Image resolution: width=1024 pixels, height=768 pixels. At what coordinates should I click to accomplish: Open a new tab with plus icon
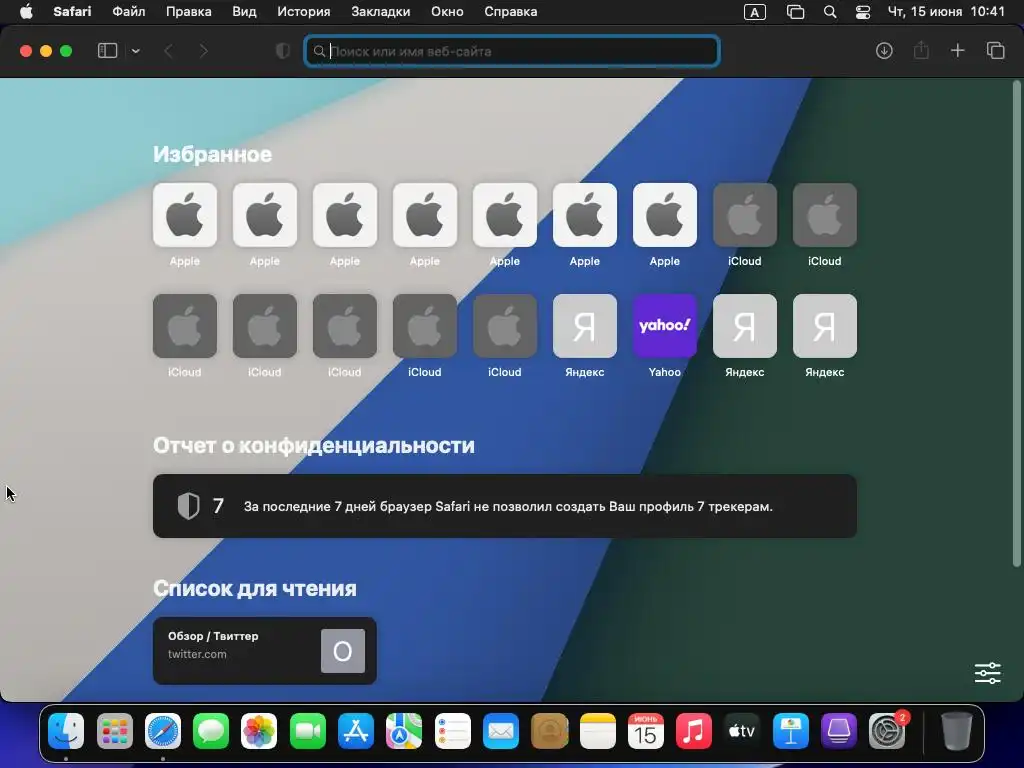(957, 50)
